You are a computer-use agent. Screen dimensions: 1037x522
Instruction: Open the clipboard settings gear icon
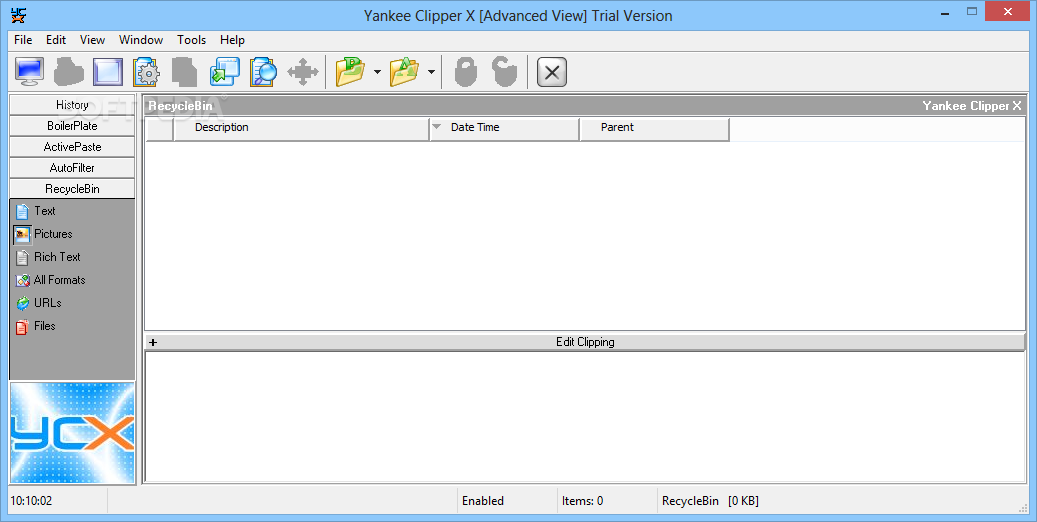146,71
